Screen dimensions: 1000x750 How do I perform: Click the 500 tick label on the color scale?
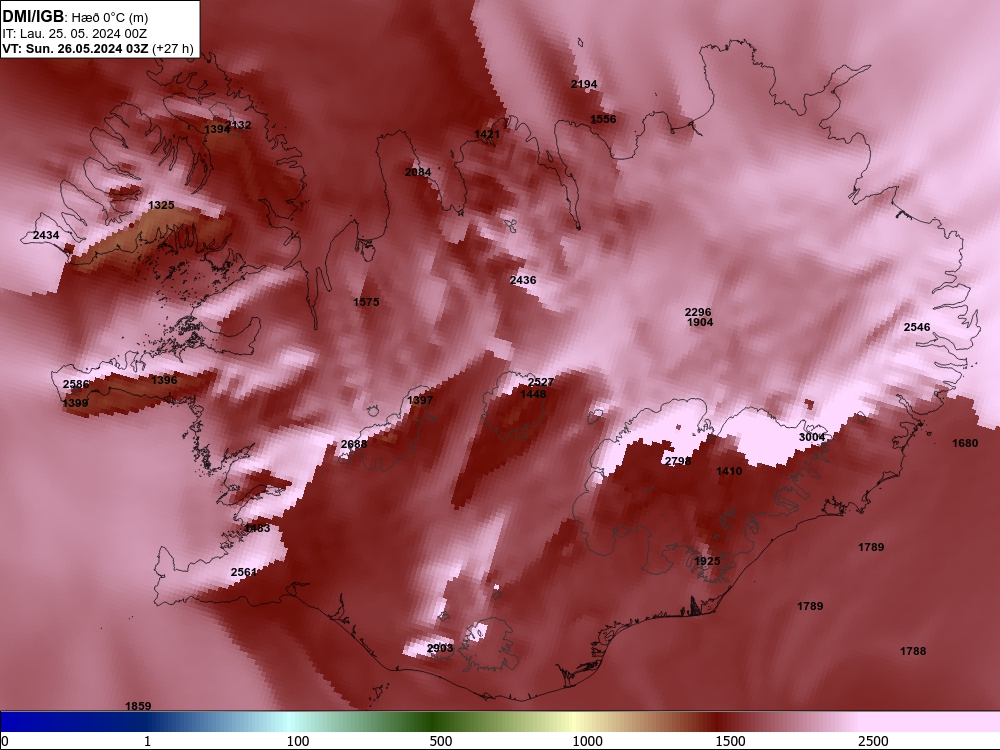coord(441,741)
